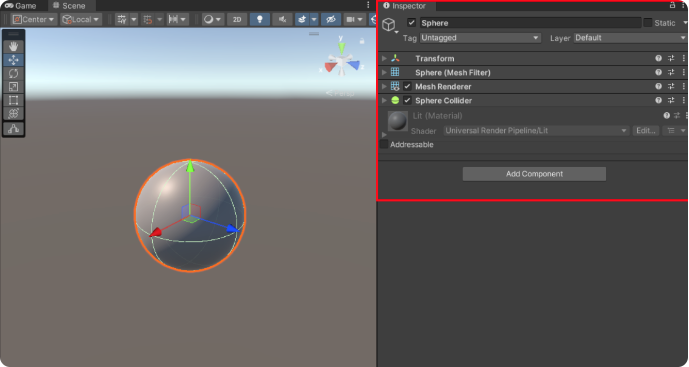Screen dimensions: 689x367
Task: Click the grid snapping icon
Action: pyautogui.click(x=148, y=19)
